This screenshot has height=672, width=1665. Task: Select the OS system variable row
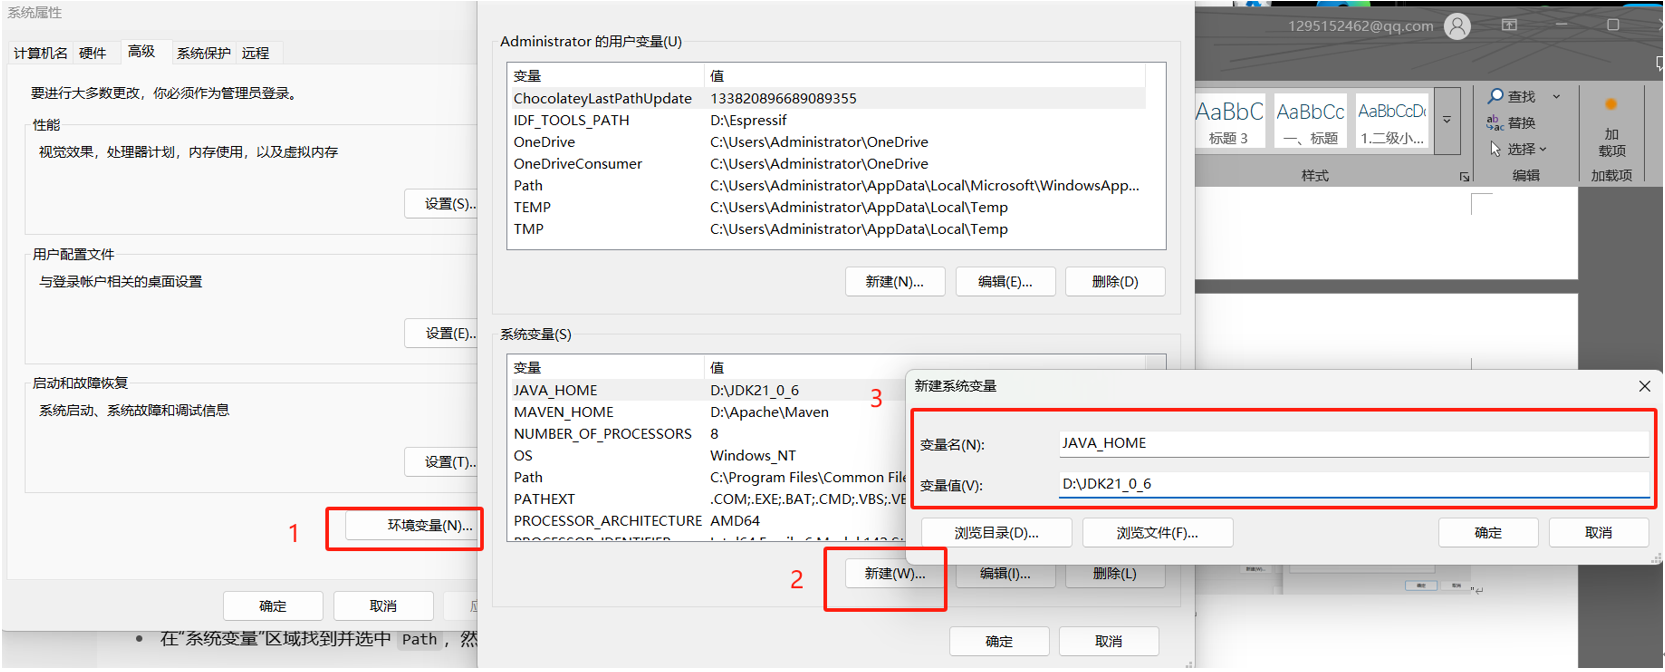pos(707,456)
